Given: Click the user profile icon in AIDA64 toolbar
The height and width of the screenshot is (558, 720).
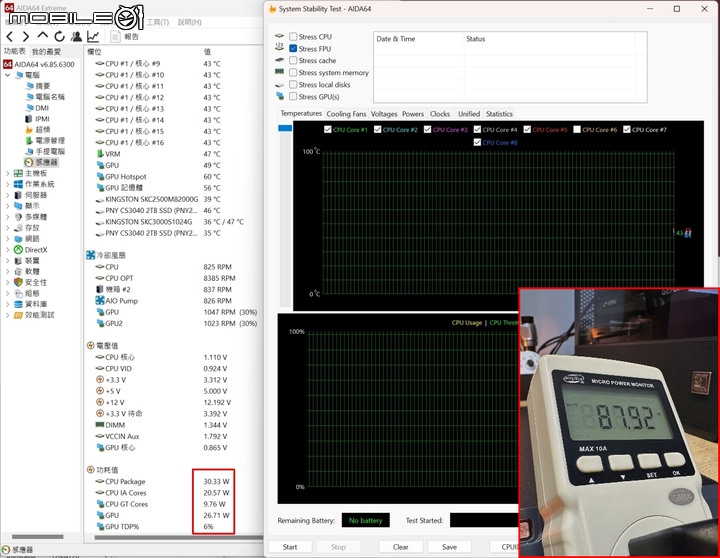Looking at the screenshot, I should coord(77,36).
